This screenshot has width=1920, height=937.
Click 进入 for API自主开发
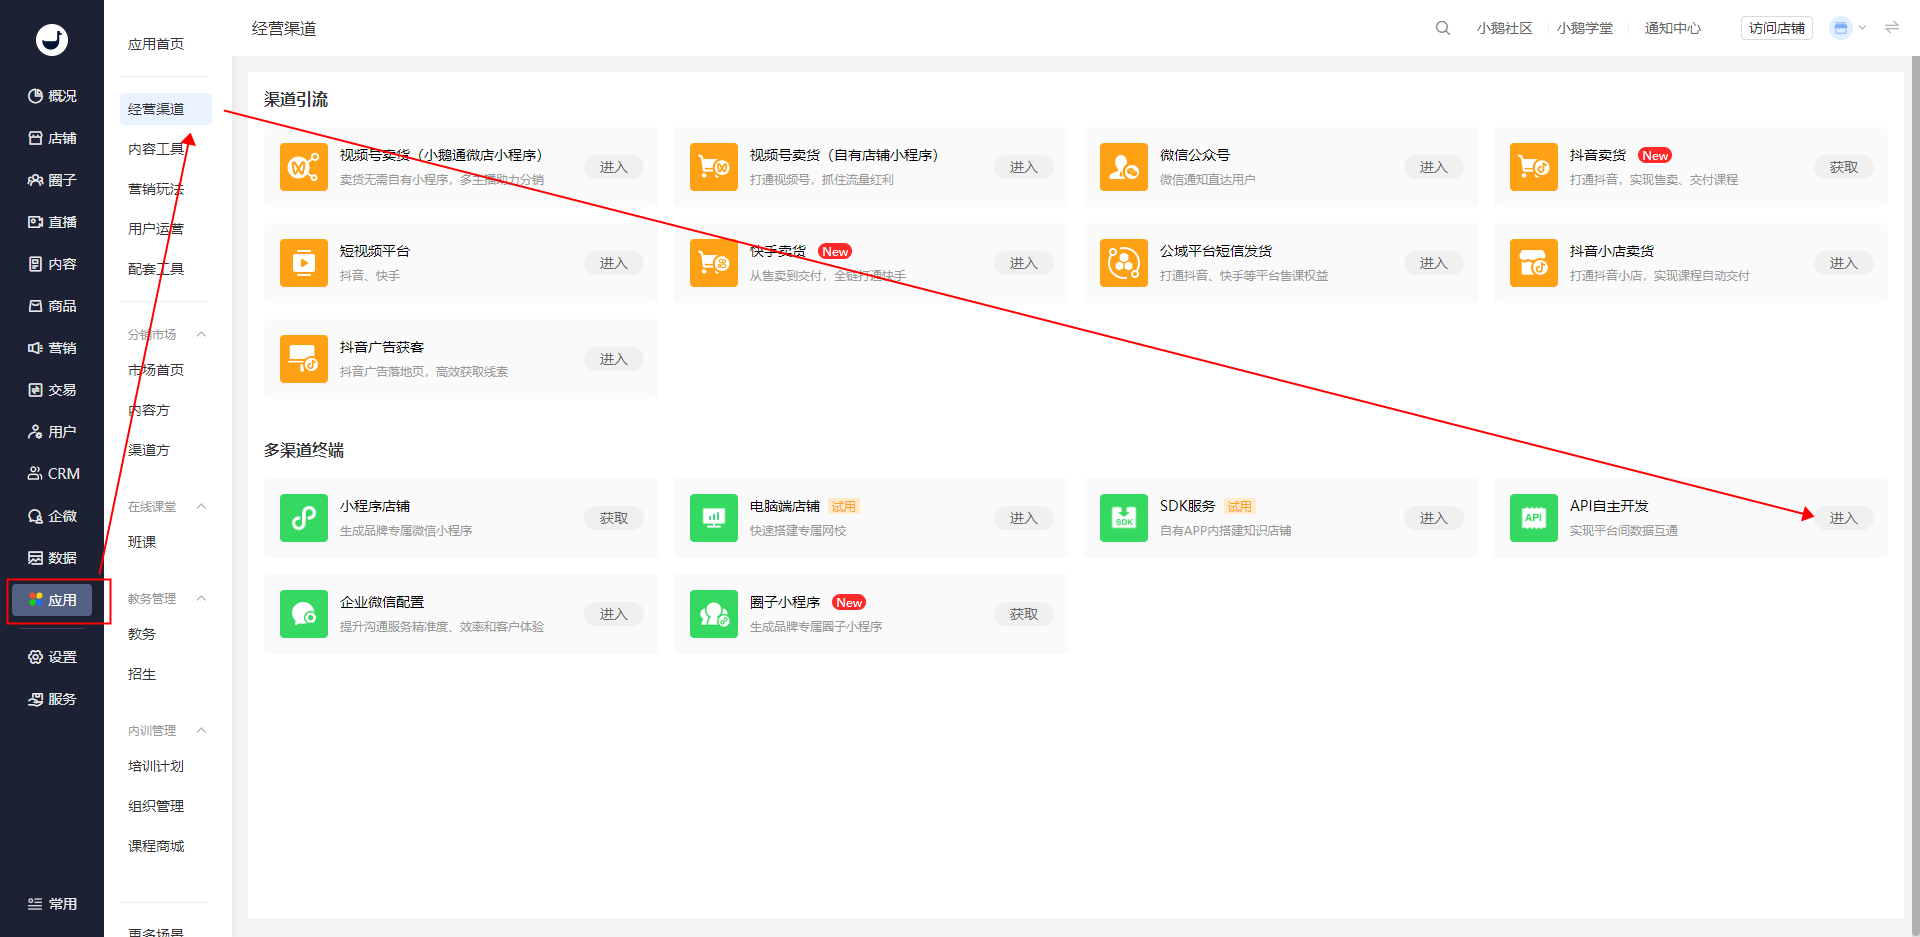tap(1843, 518)
